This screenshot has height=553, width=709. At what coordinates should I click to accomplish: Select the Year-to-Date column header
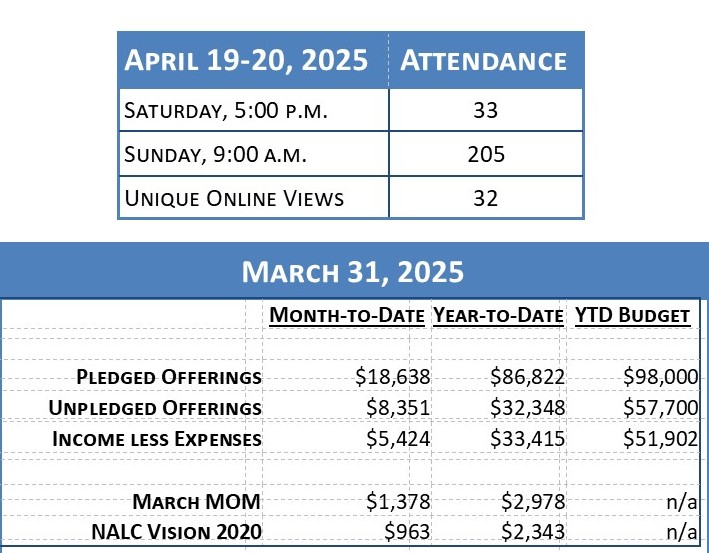click(x=498, y=316)
